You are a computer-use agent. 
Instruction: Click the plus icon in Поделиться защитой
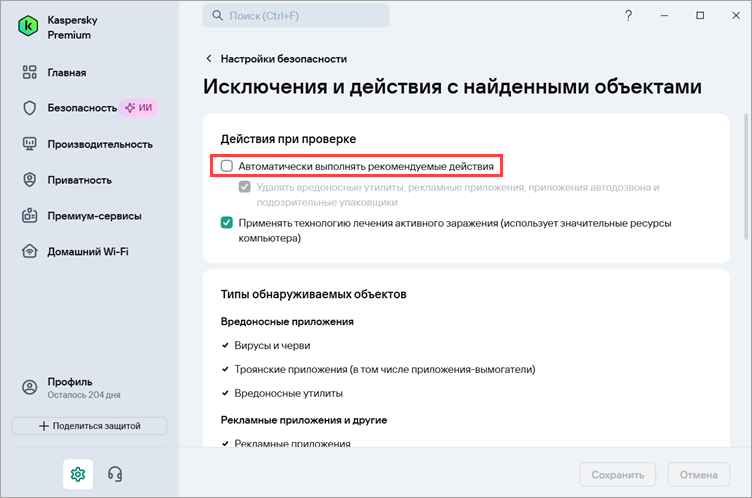coord(44,426)
